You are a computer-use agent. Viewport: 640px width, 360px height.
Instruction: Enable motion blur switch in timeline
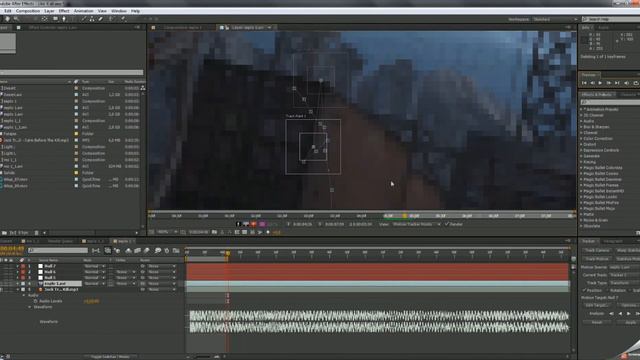point(147,251)
